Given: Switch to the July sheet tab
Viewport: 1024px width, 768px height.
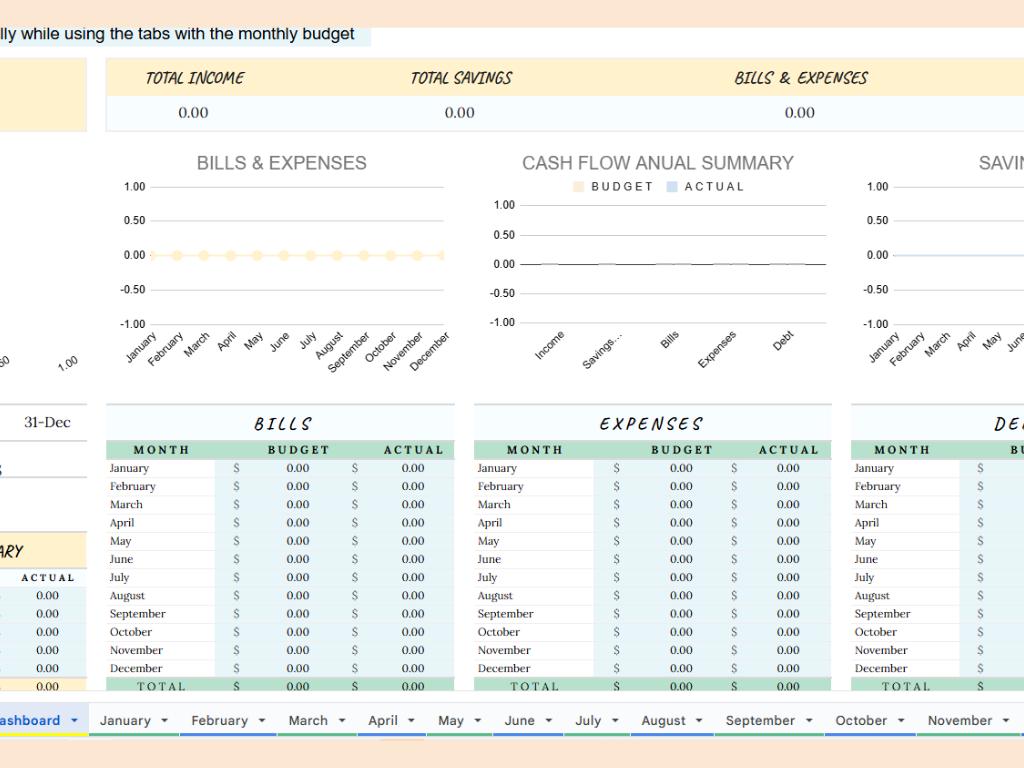Looking at the screenshot, I should pyautogui.click(x=588, y=720).
